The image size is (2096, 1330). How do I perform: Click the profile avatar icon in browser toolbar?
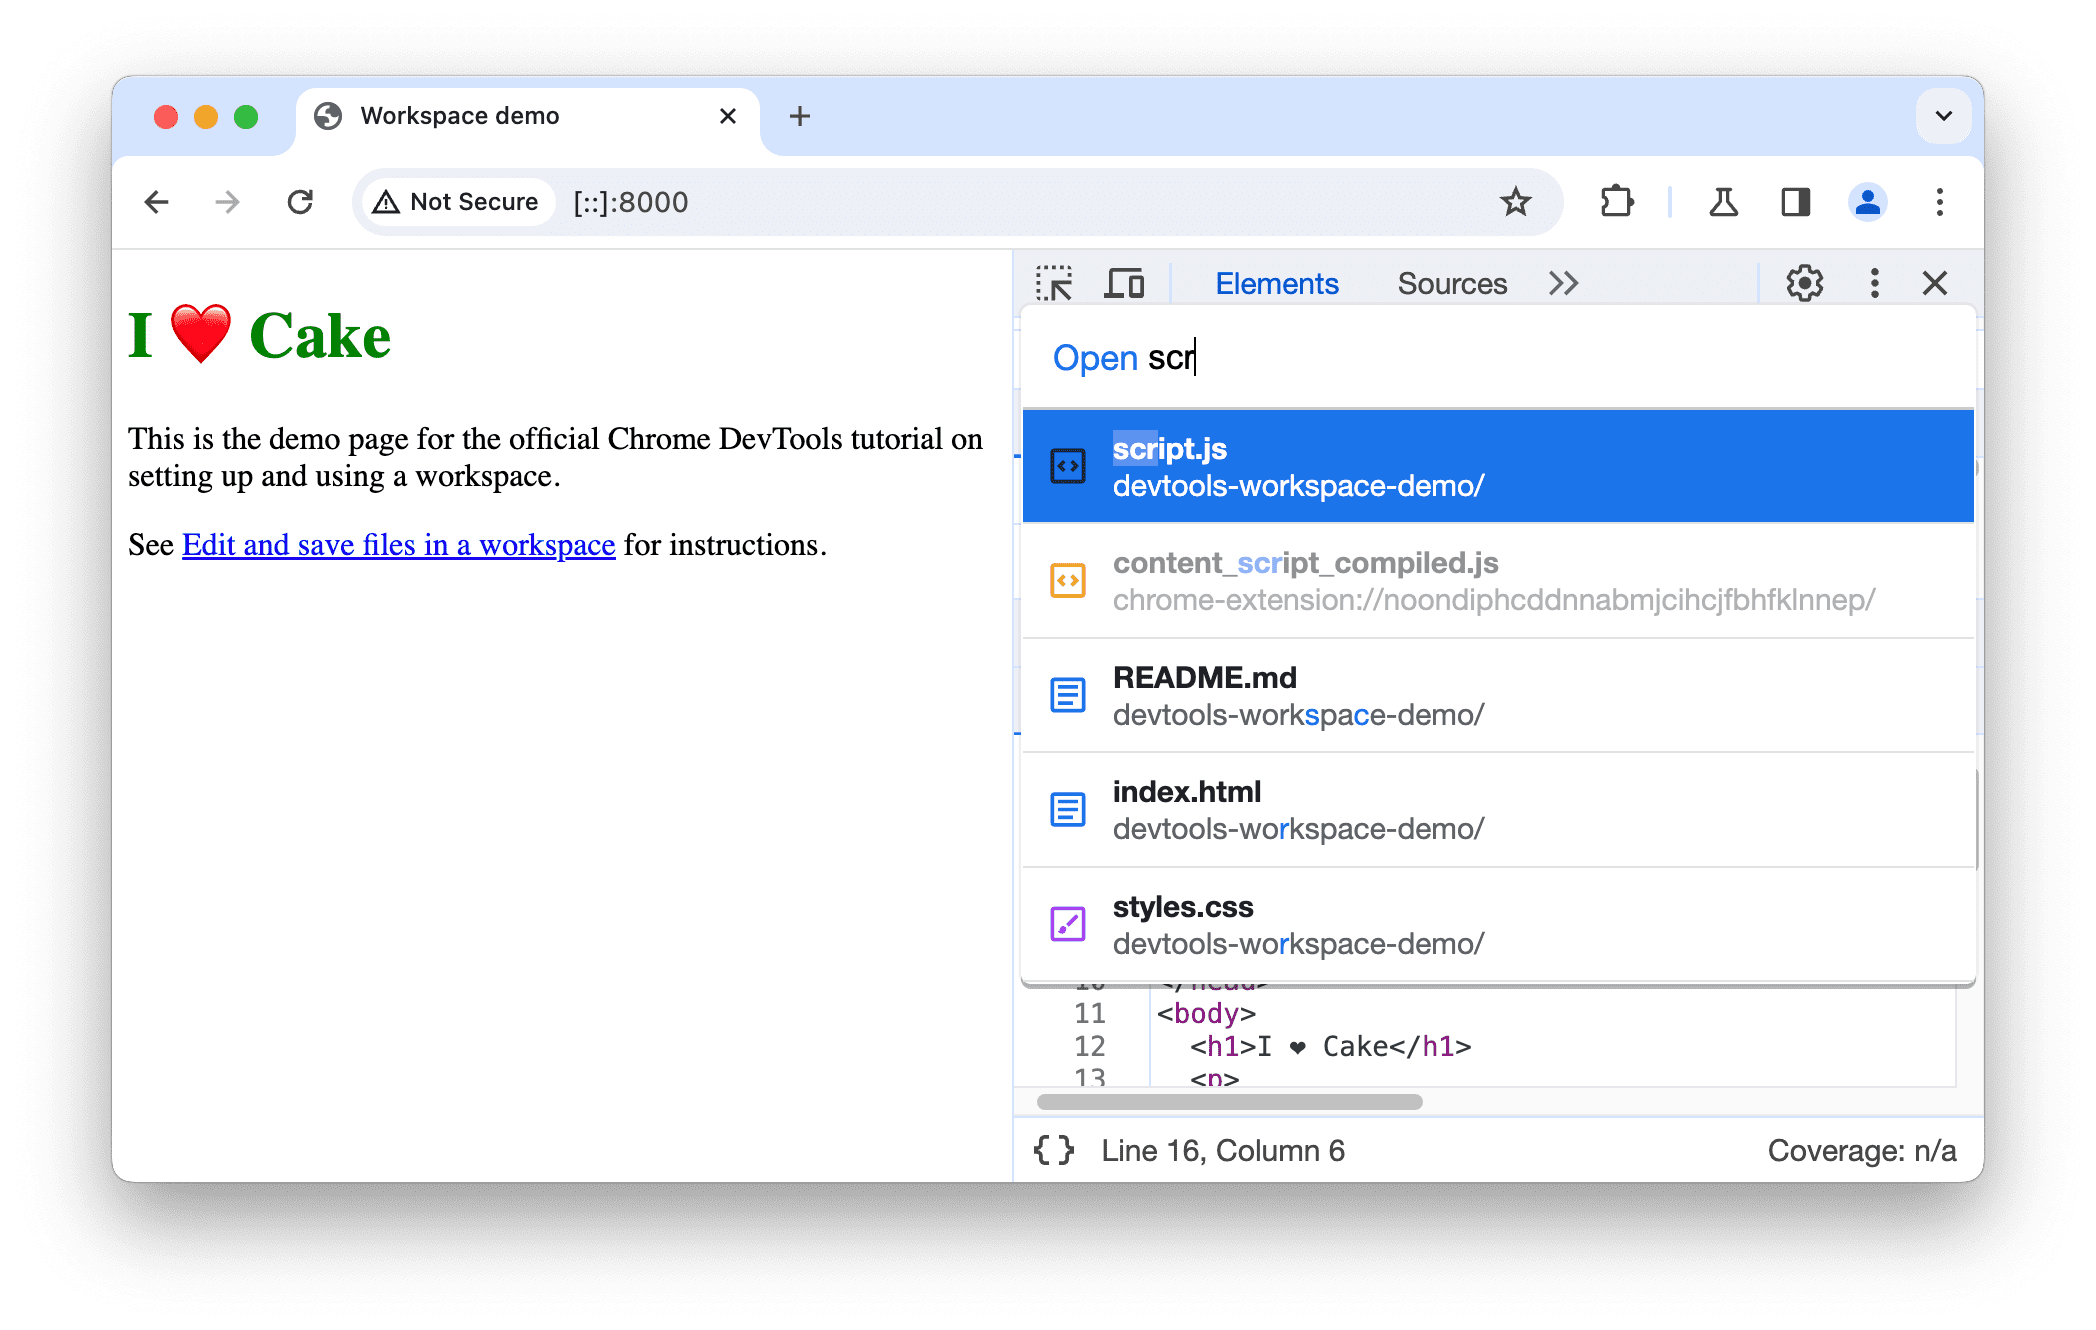tap(1868, 200)
